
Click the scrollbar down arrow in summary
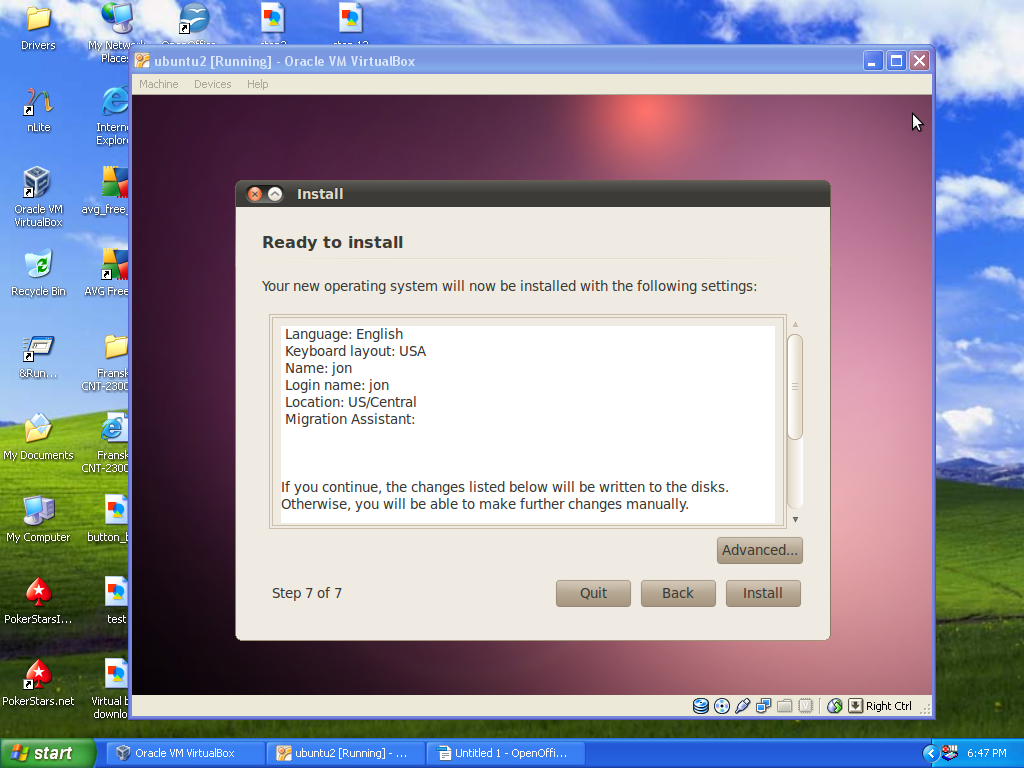[x=795, y=520]
